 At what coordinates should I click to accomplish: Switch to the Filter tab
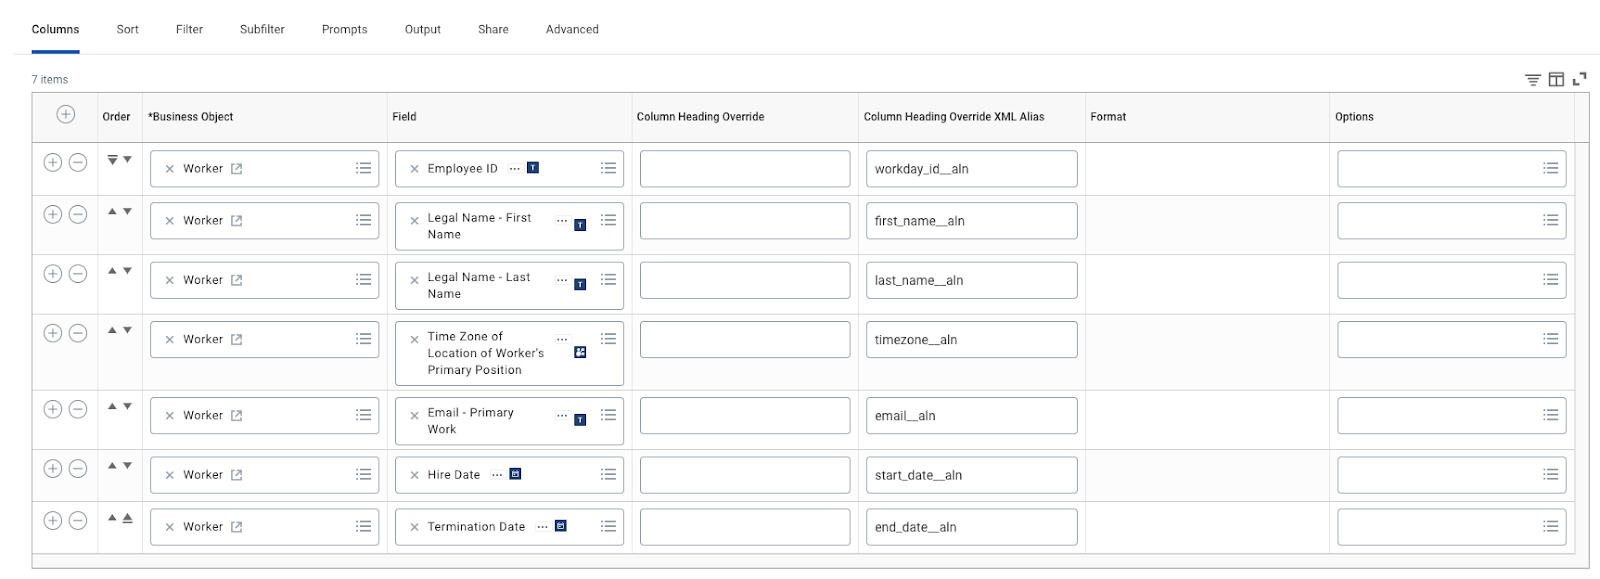pyautogui.click(x=189, y=30)
